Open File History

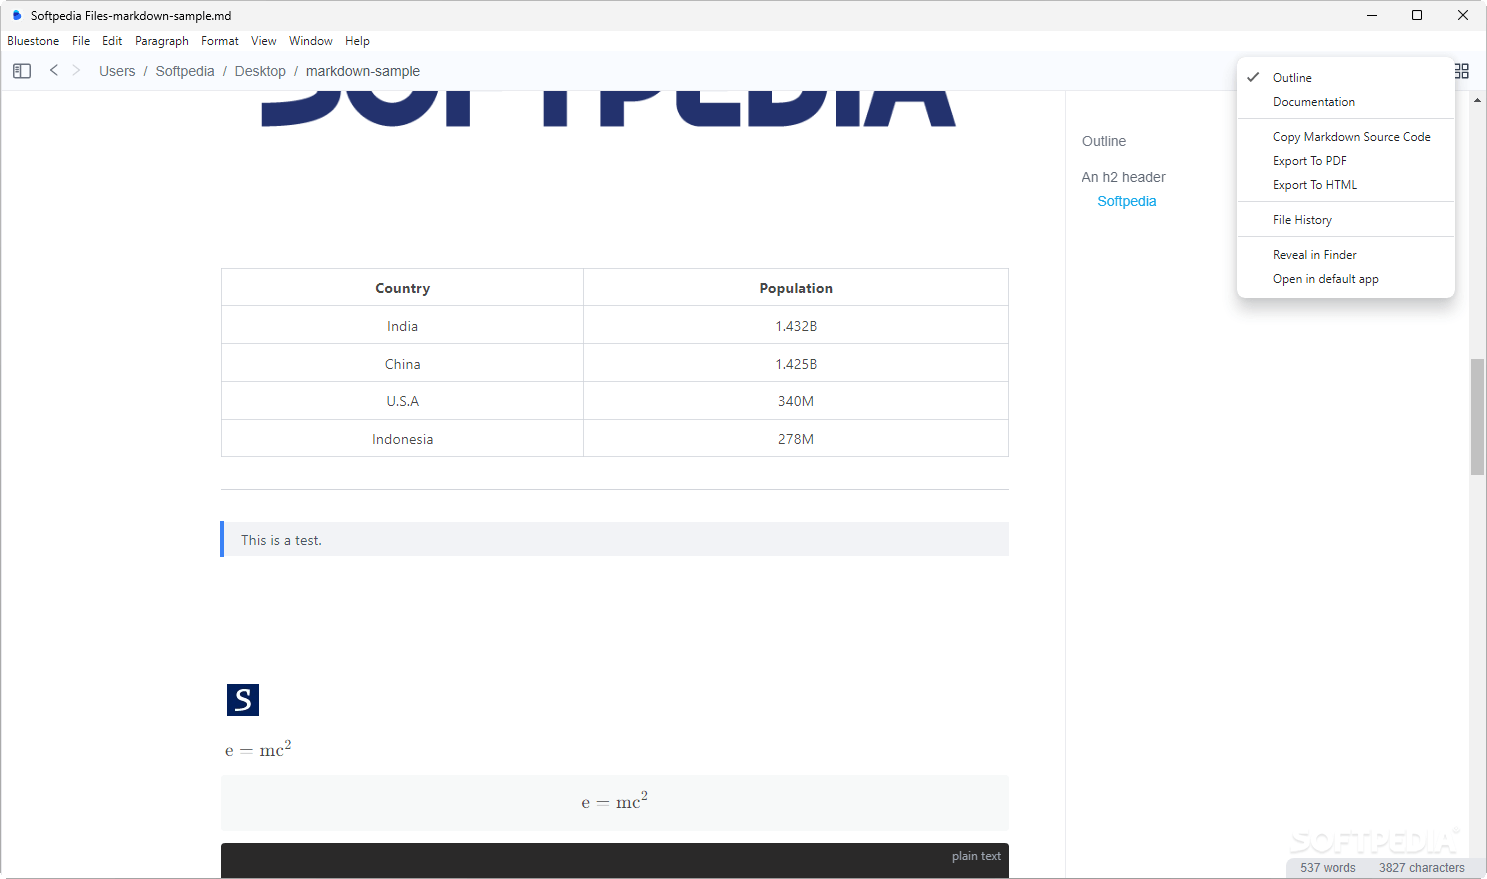[1346, 220]
